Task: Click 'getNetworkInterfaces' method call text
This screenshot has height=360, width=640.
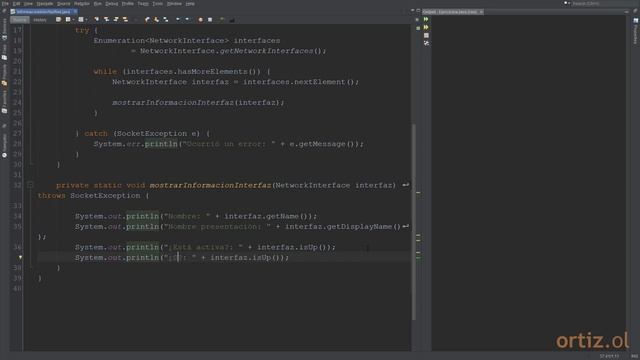Action: click(267, 51)
